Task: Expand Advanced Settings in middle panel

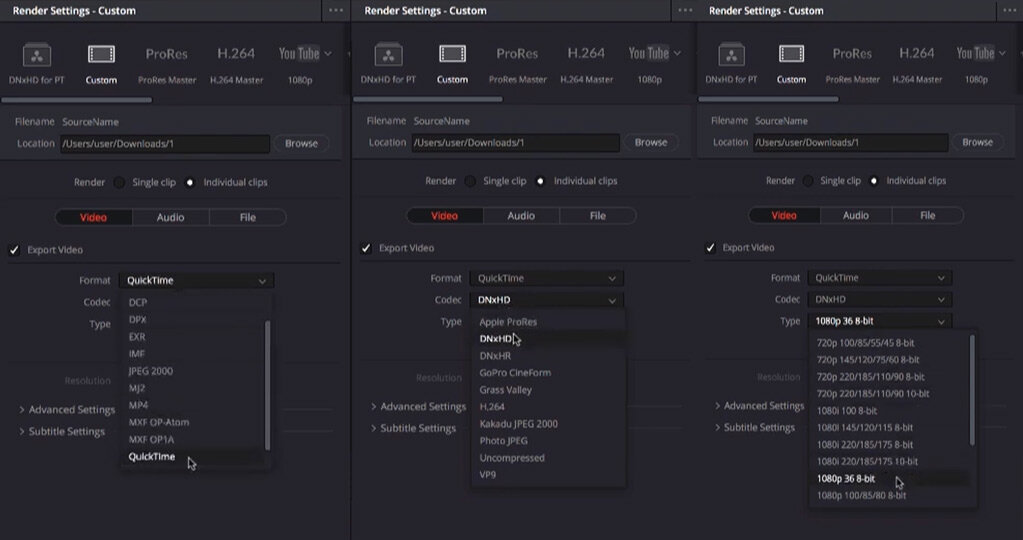Action: click(418, 406)
